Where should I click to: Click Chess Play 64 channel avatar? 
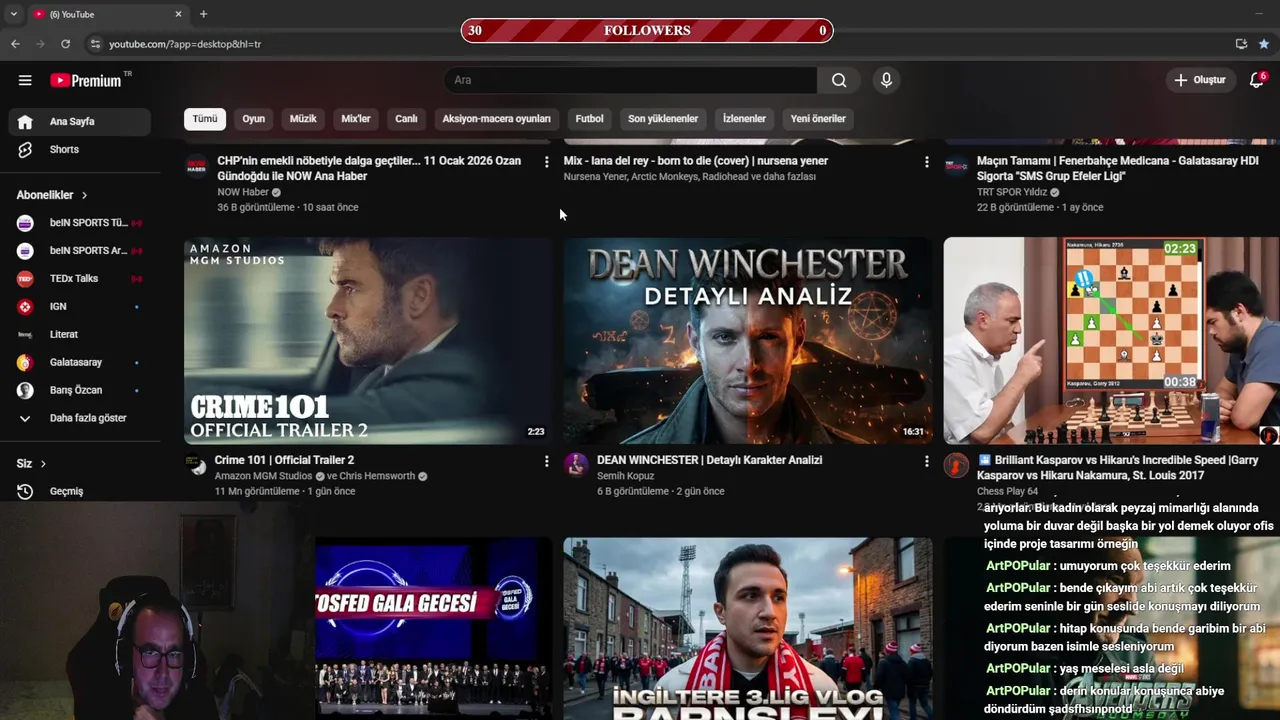(x=956, y=465)
